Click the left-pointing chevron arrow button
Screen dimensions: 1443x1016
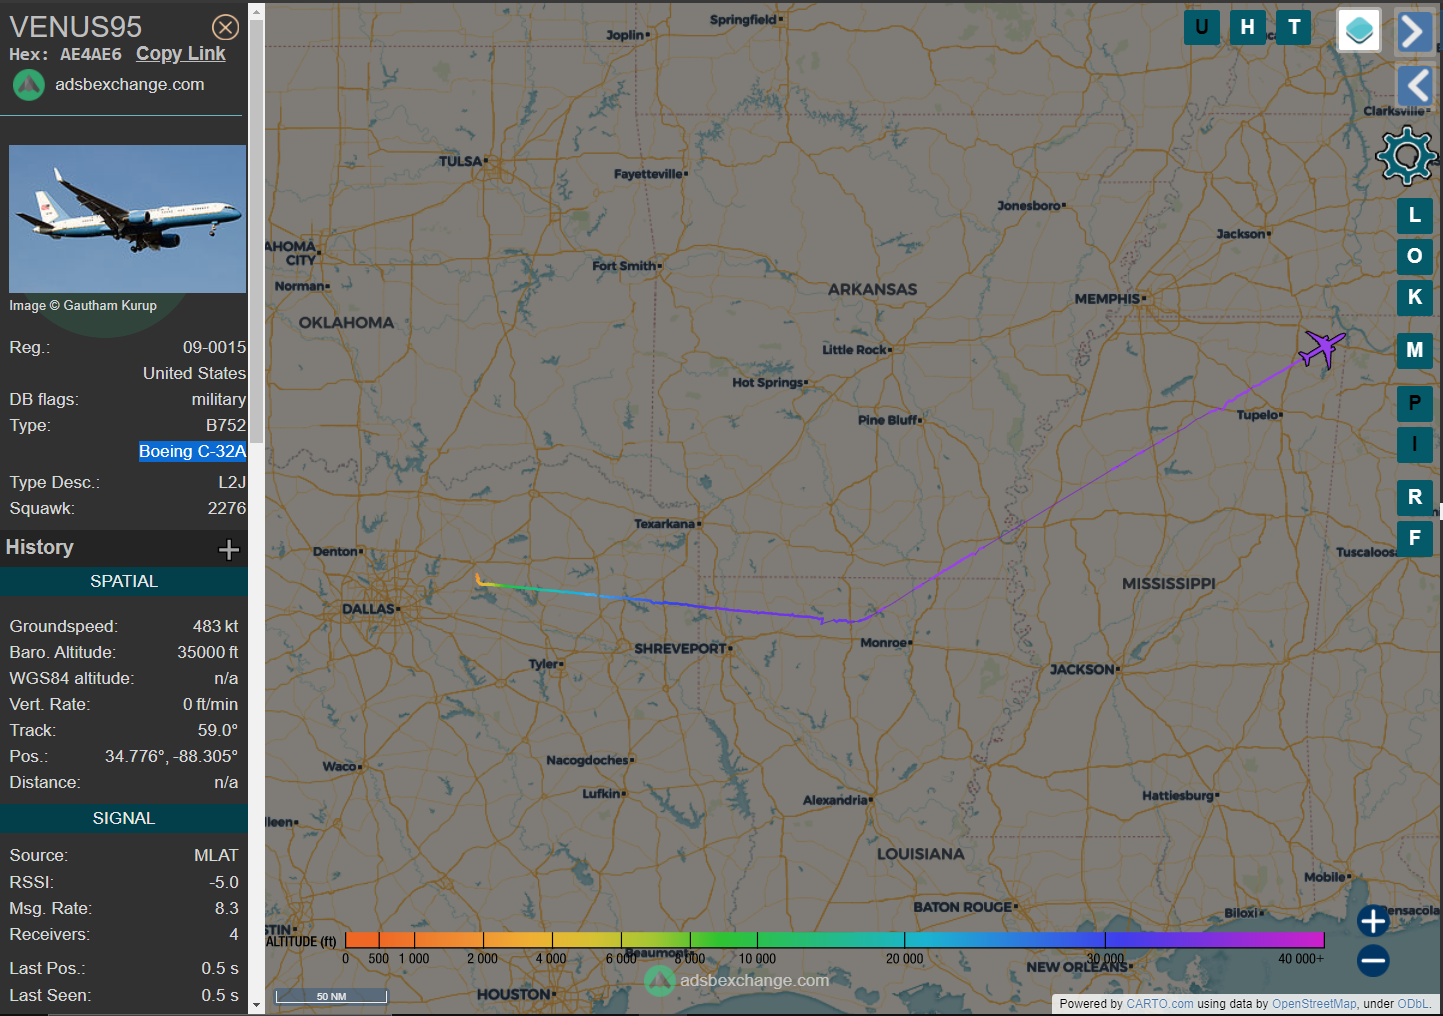click(x=1414, y=85)
